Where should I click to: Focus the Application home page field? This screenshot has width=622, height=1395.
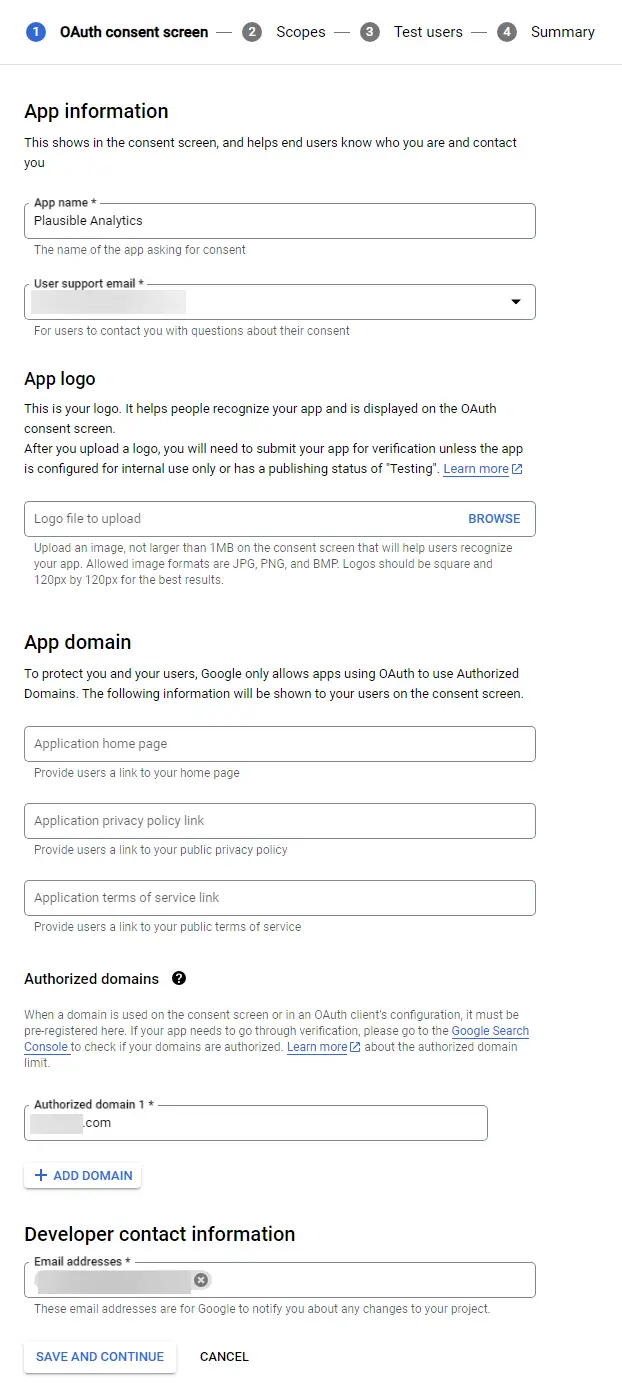click(x=280, y=744)
